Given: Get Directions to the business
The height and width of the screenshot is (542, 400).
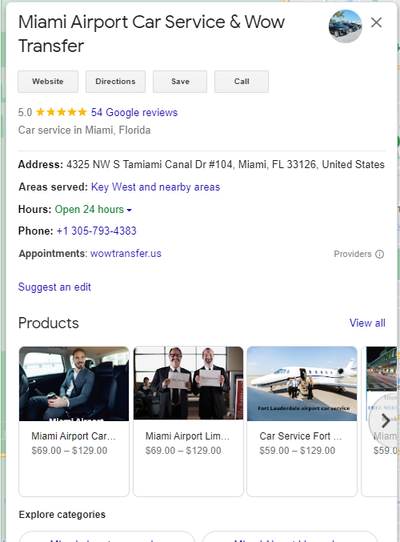Looking at the screenshot, I should click(115, 82).
